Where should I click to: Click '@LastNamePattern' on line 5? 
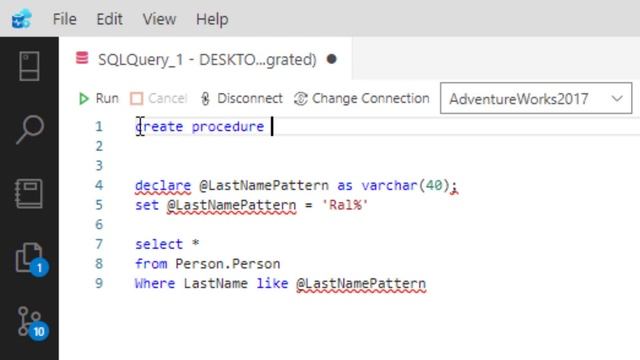tap(231, 205)
